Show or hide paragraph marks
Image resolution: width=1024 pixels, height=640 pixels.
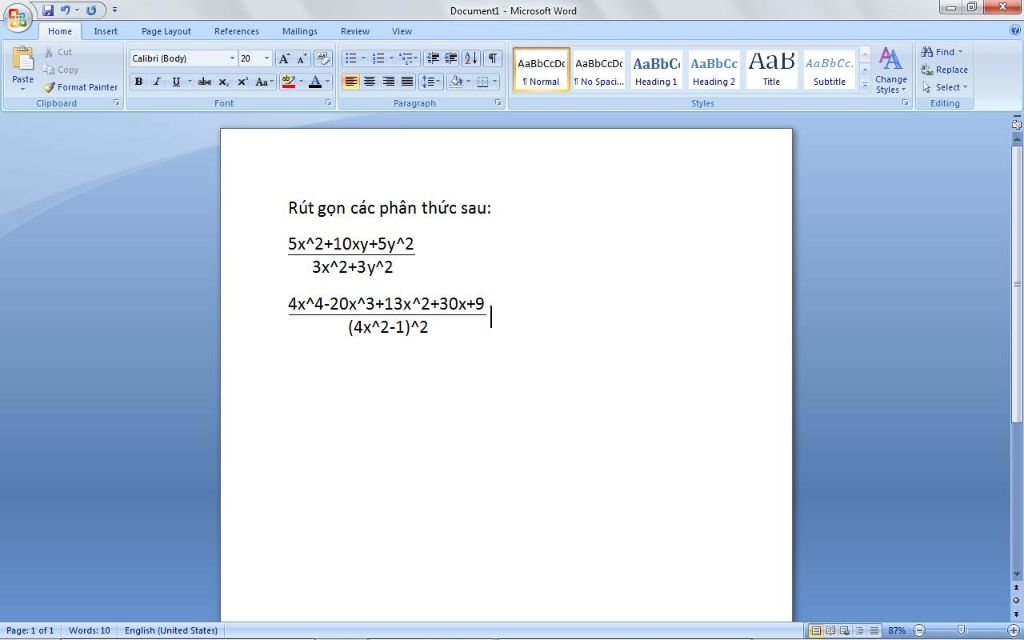pyautogui.click(x=492, y=59)
